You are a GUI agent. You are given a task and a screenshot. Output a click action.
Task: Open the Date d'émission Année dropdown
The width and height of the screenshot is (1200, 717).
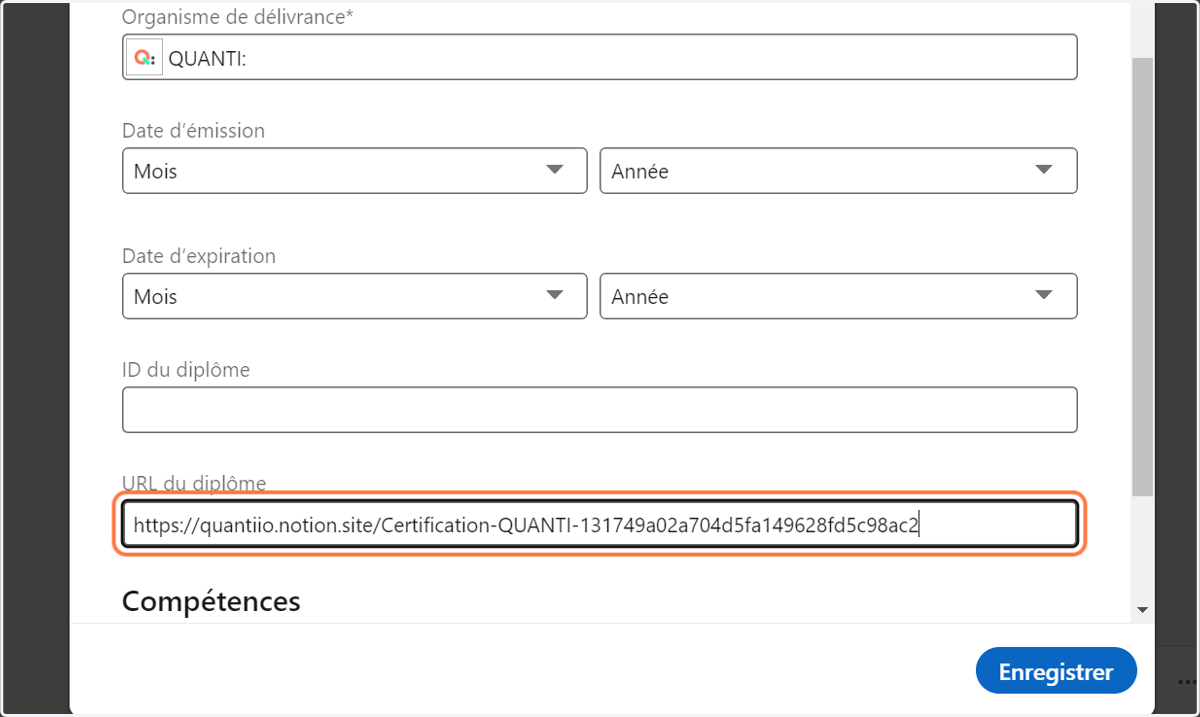838,171
